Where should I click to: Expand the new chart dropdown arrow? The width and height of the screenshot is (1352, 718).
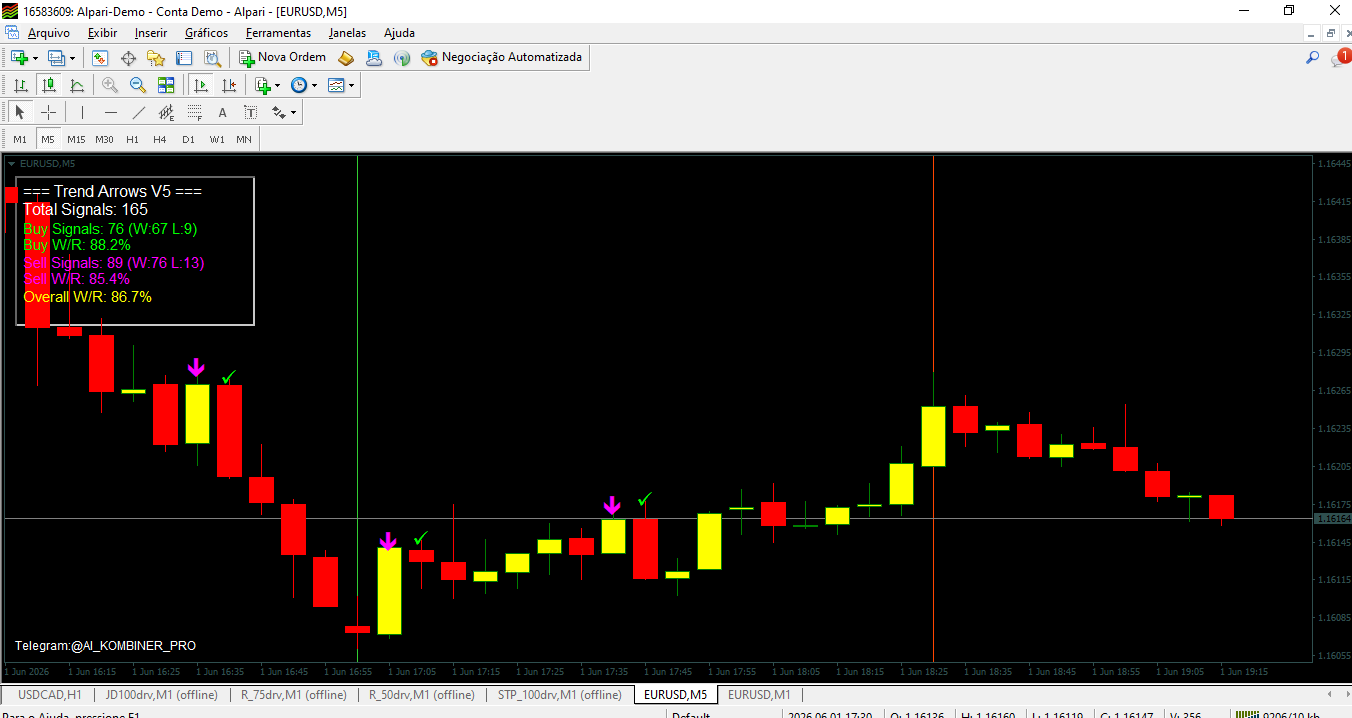click(35, 58)
